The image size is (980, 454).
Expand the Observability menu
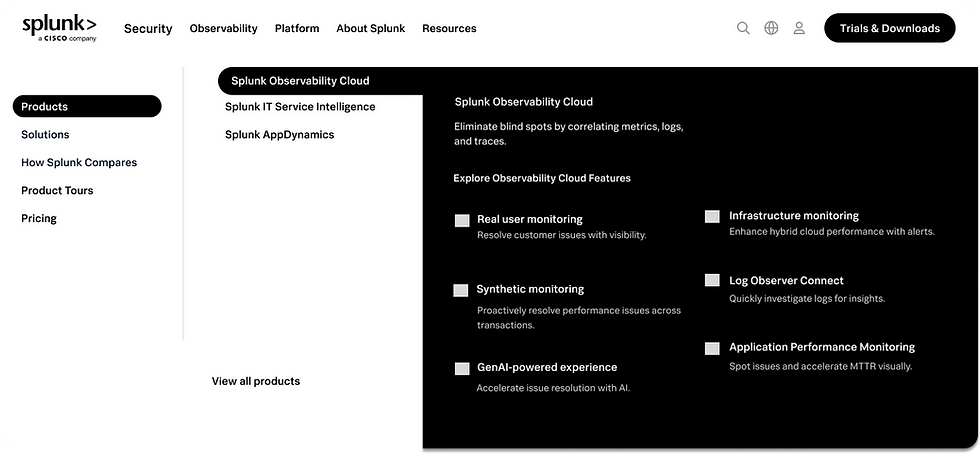pos(223,29)
